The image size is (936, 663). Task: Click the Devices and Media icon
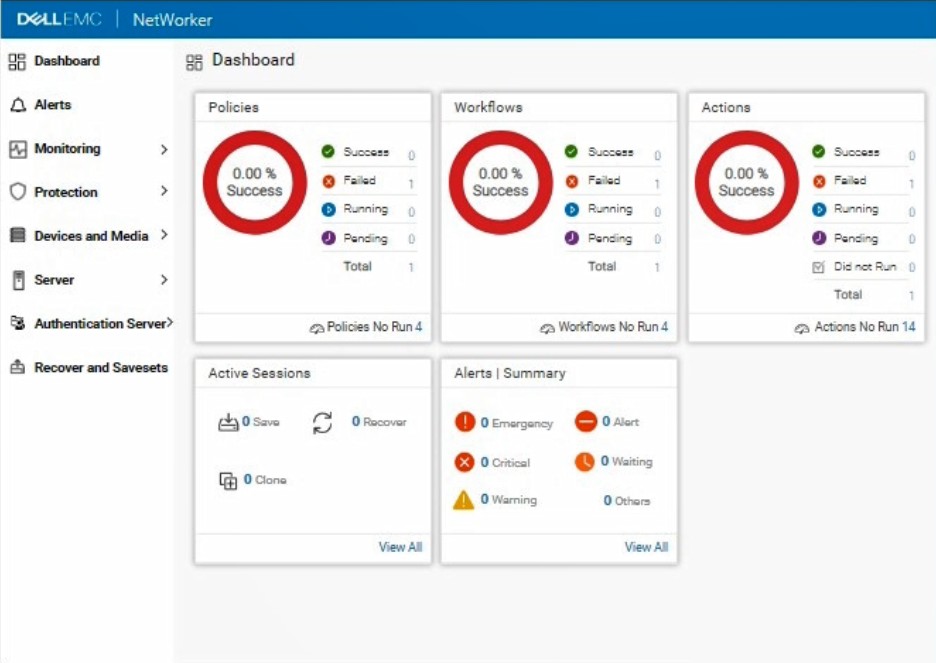click(18, 235)
